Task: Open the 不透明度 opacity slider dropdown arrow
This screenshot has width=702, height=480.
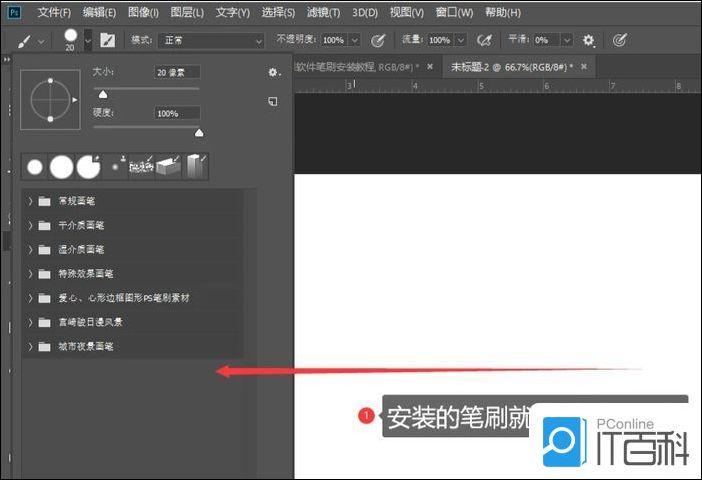Action: click(354, 40)
